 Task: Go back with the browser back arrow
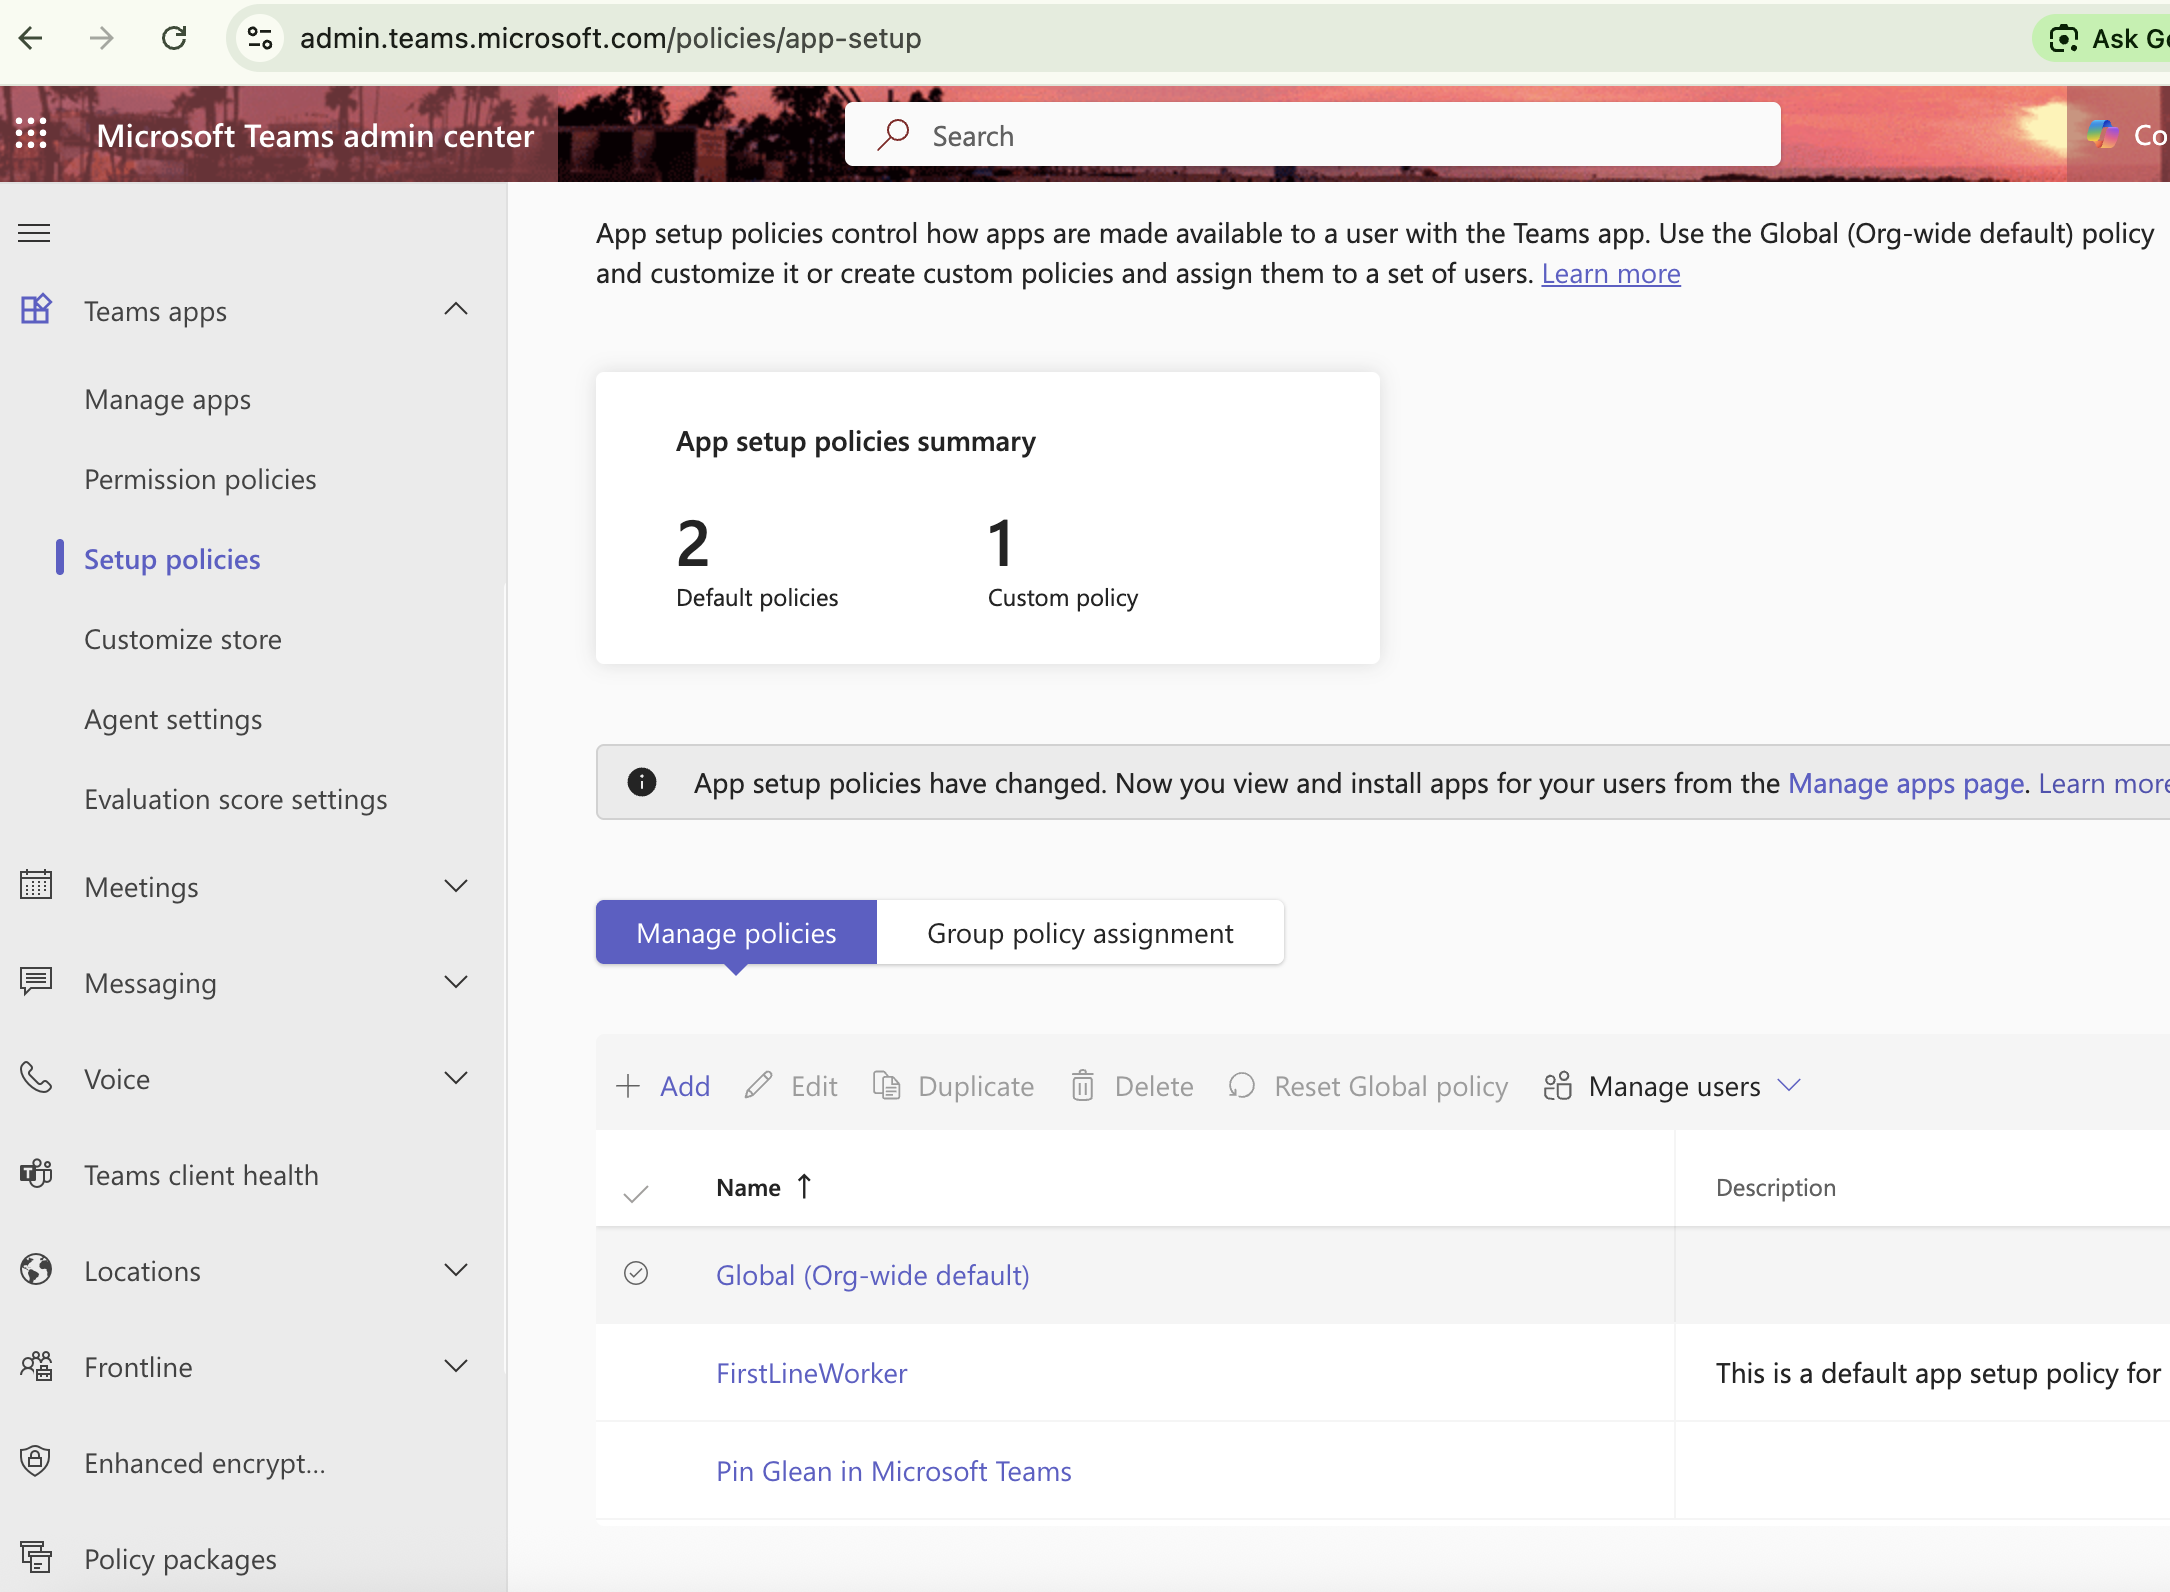point(31,38)
